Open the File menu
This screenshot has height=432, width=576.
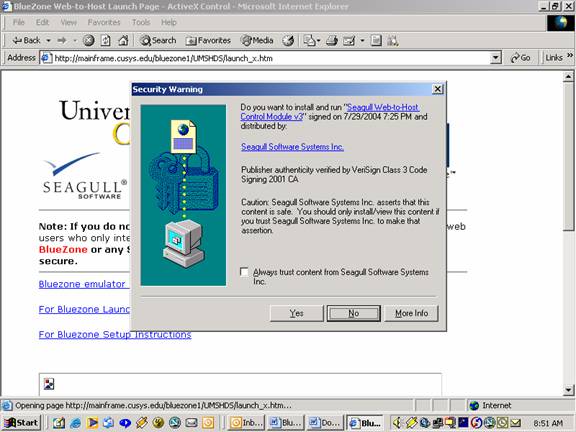[x=19, y=22]
